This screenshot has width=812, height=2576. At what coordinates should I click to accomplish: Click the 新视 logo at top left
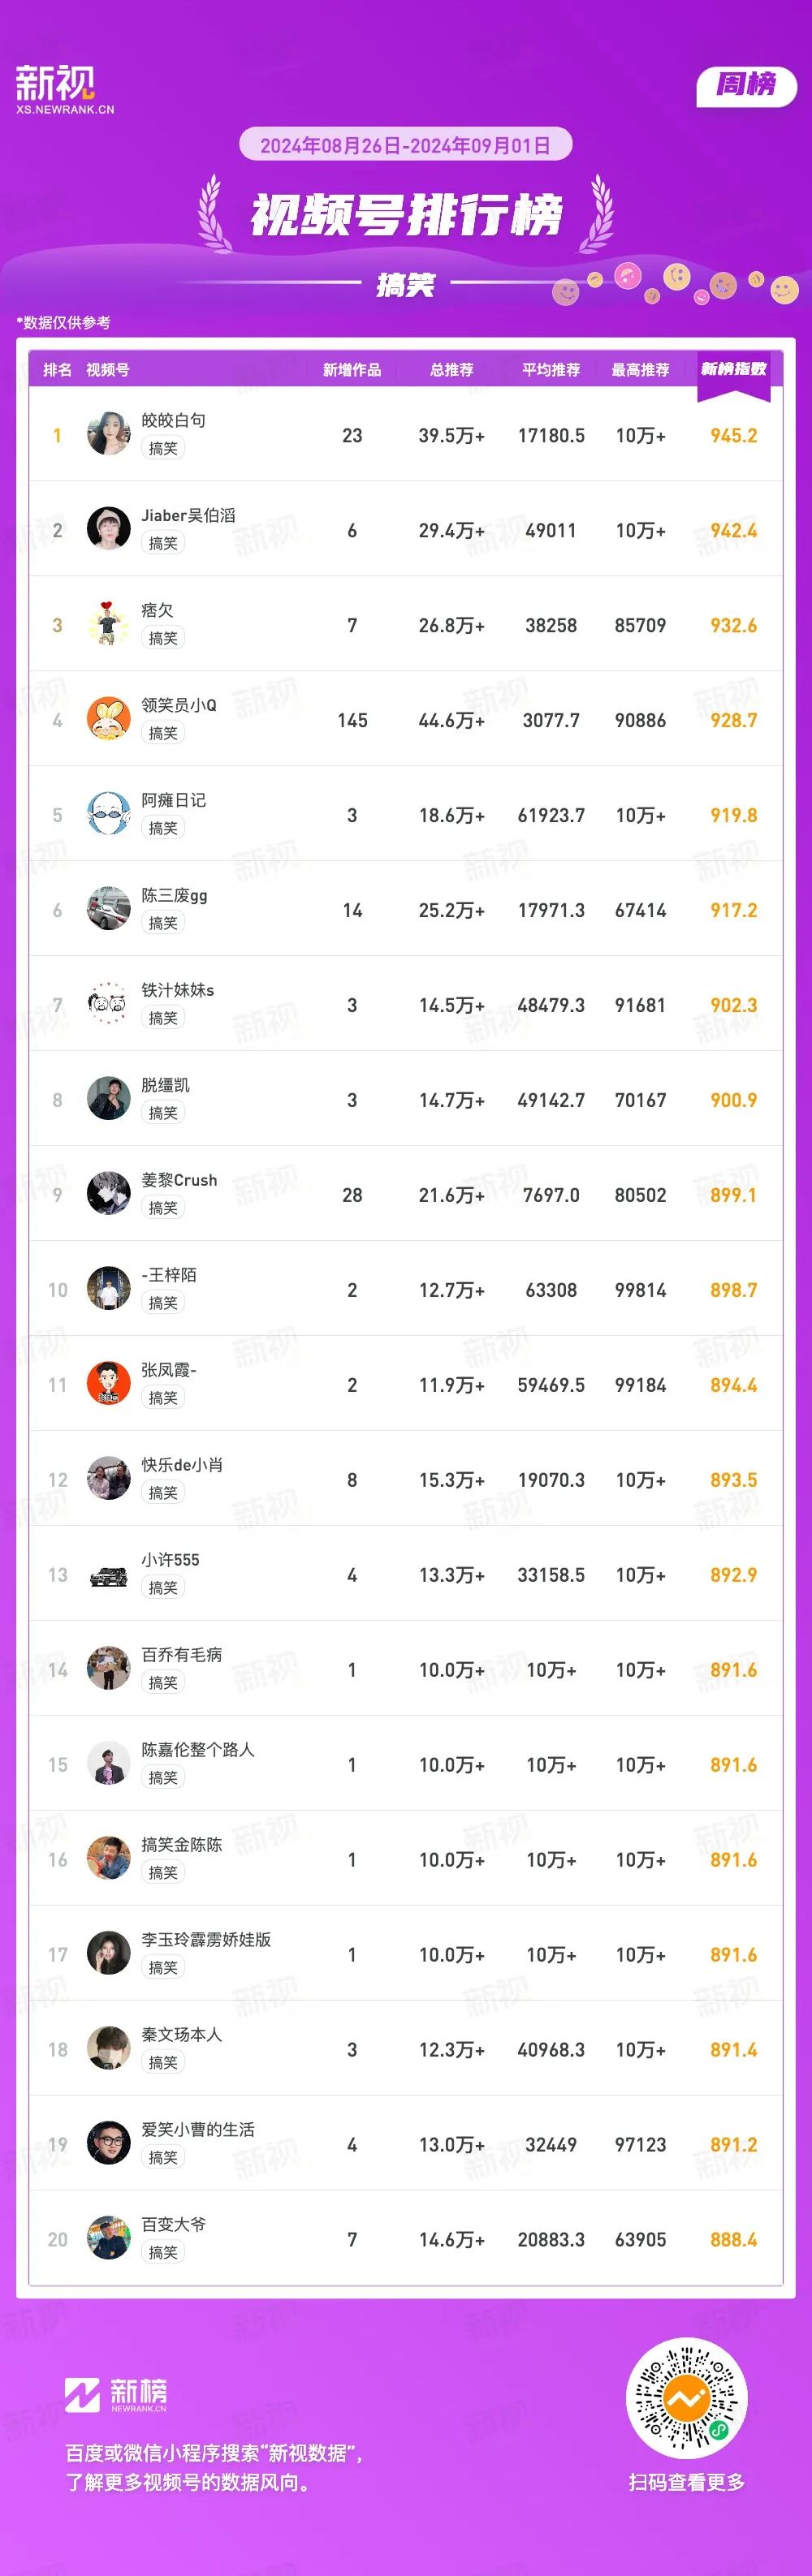(x=65, y=89)
